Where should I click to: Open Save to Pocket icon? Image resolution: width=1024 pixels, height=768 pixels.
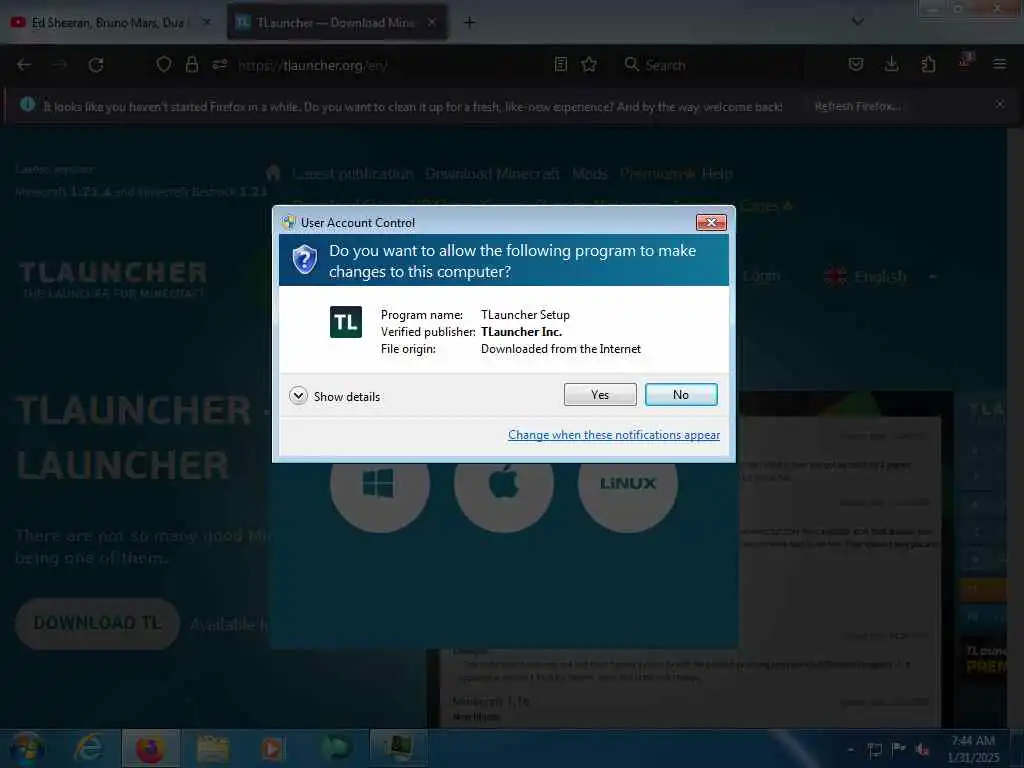(856, 64)
